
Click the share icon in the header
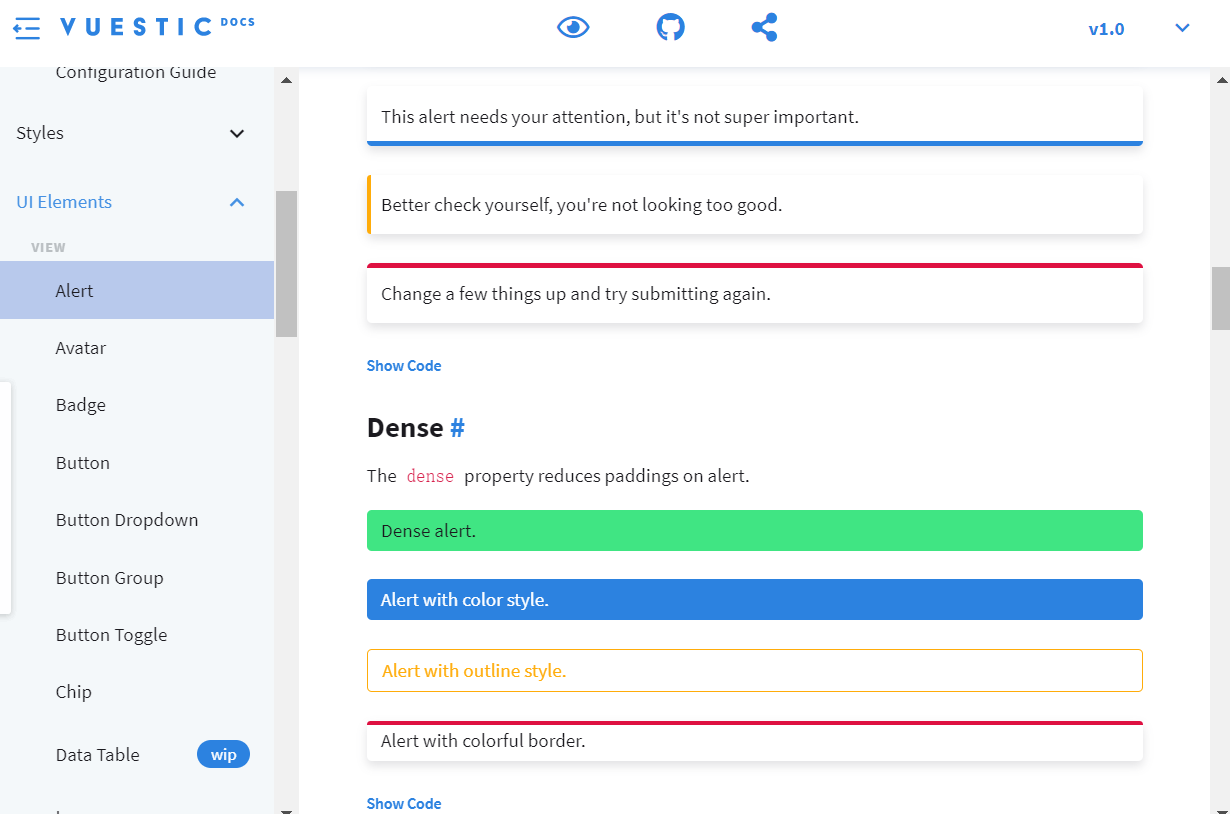(764, 27)
